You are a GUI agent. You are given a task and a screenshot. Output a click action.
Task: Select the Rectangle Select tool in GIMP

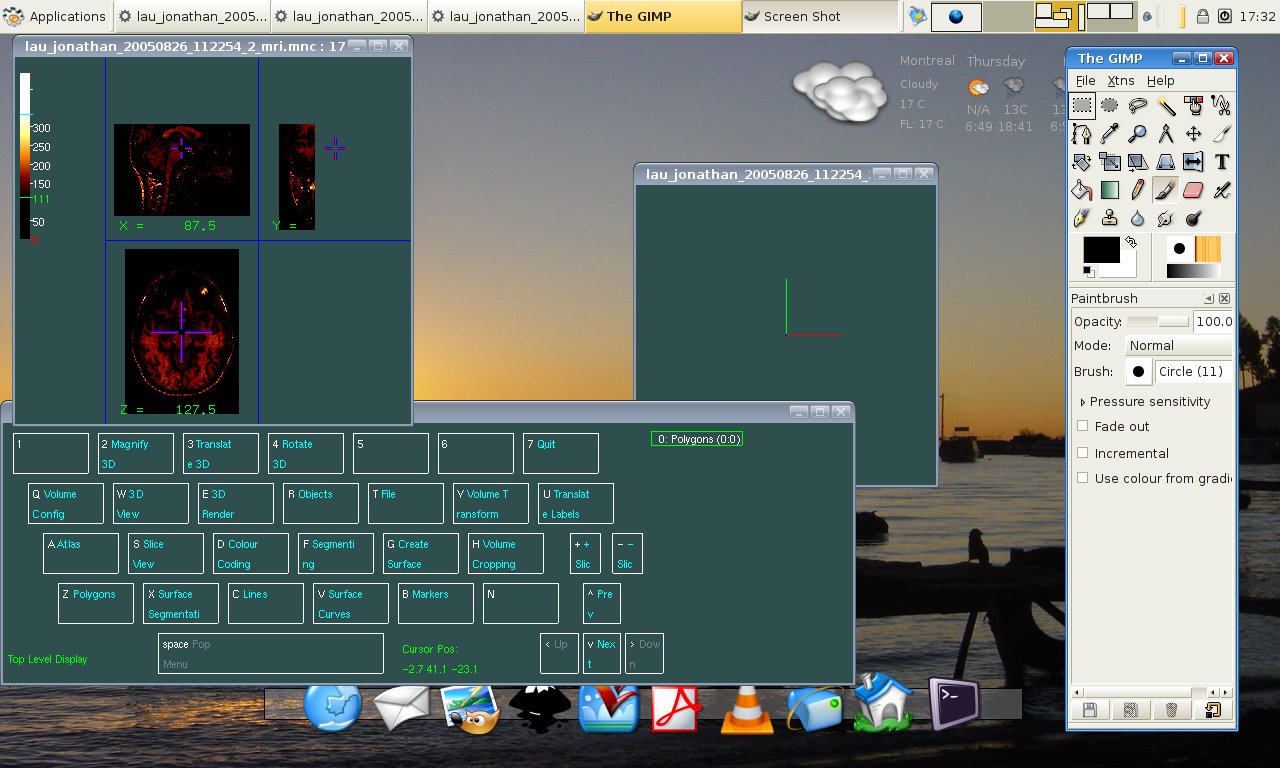tap(1082, 105)
